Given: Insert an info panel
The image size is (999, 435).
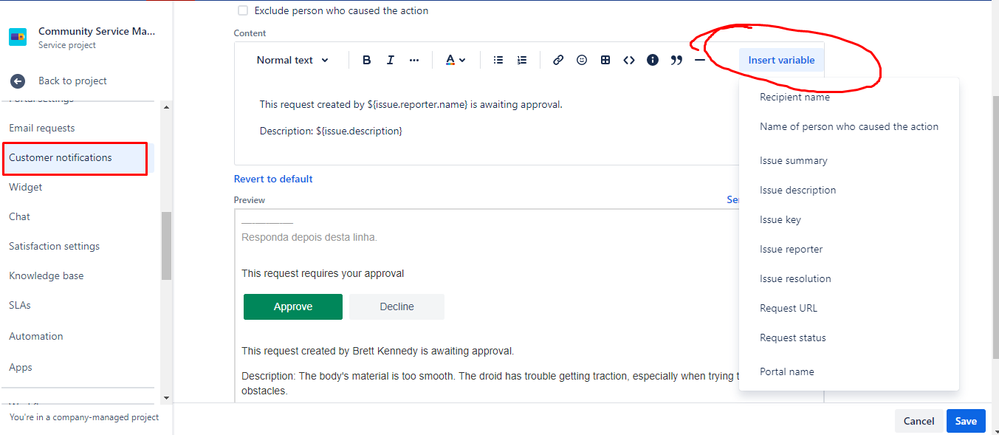Looking at the screenshot, I should pyautogui.click(x=652, y=61).
